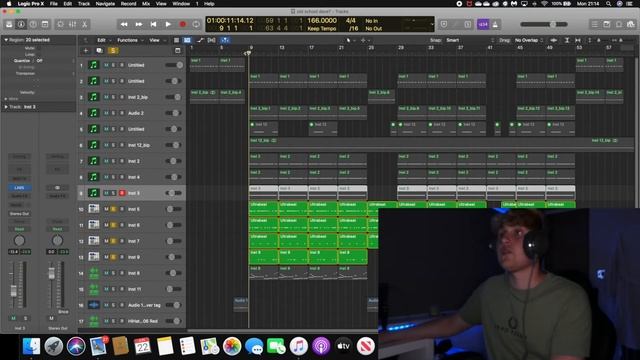The height and width of the screenshot is (360, 640).
Task: Click the Read automation button in channel strip
Action: pyautogui.click(x=19, y=229)
